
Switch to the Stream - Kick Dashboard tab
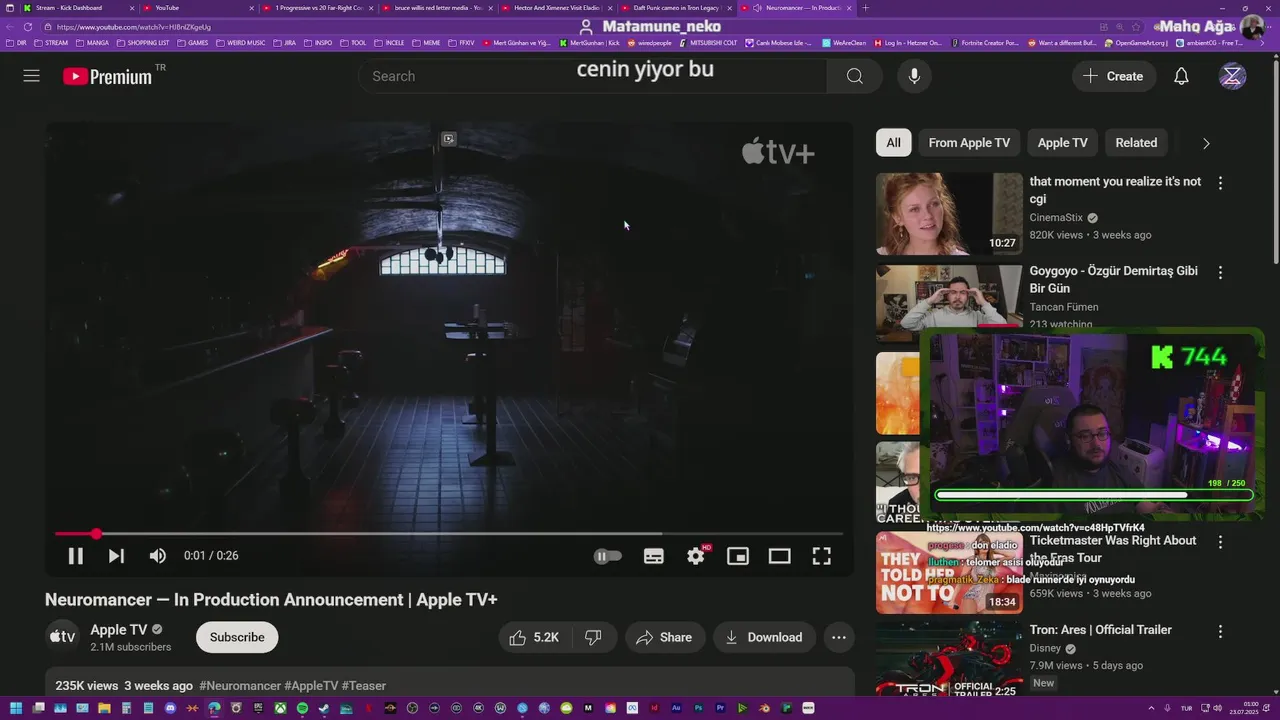coord(78,8)
